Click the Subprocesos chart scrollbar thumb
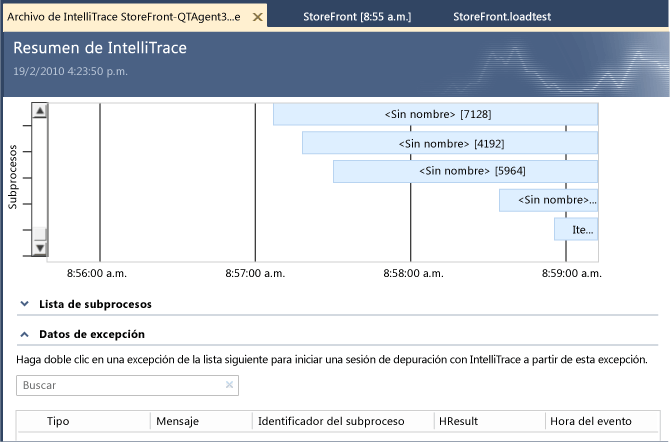Viewport: 670px width, 442px height. coord(40,234)
